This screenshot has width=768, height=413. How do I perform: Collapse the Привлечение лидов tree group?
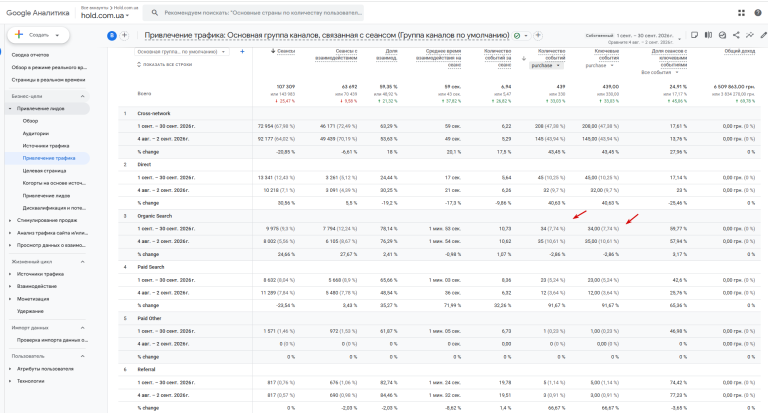pyautogui.click(x=10, y=109)
